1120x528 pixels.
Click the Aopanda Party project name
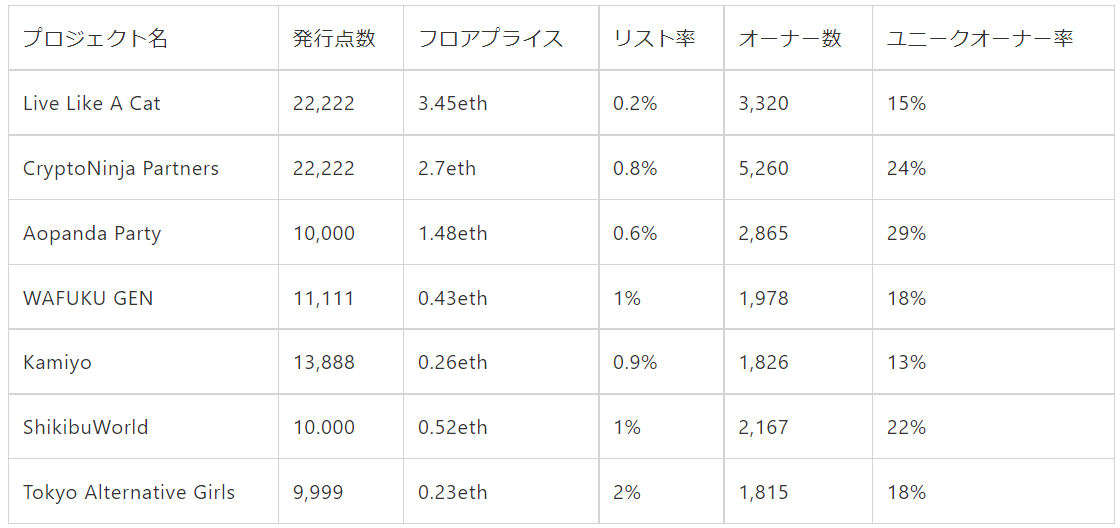tap(92, 233)
